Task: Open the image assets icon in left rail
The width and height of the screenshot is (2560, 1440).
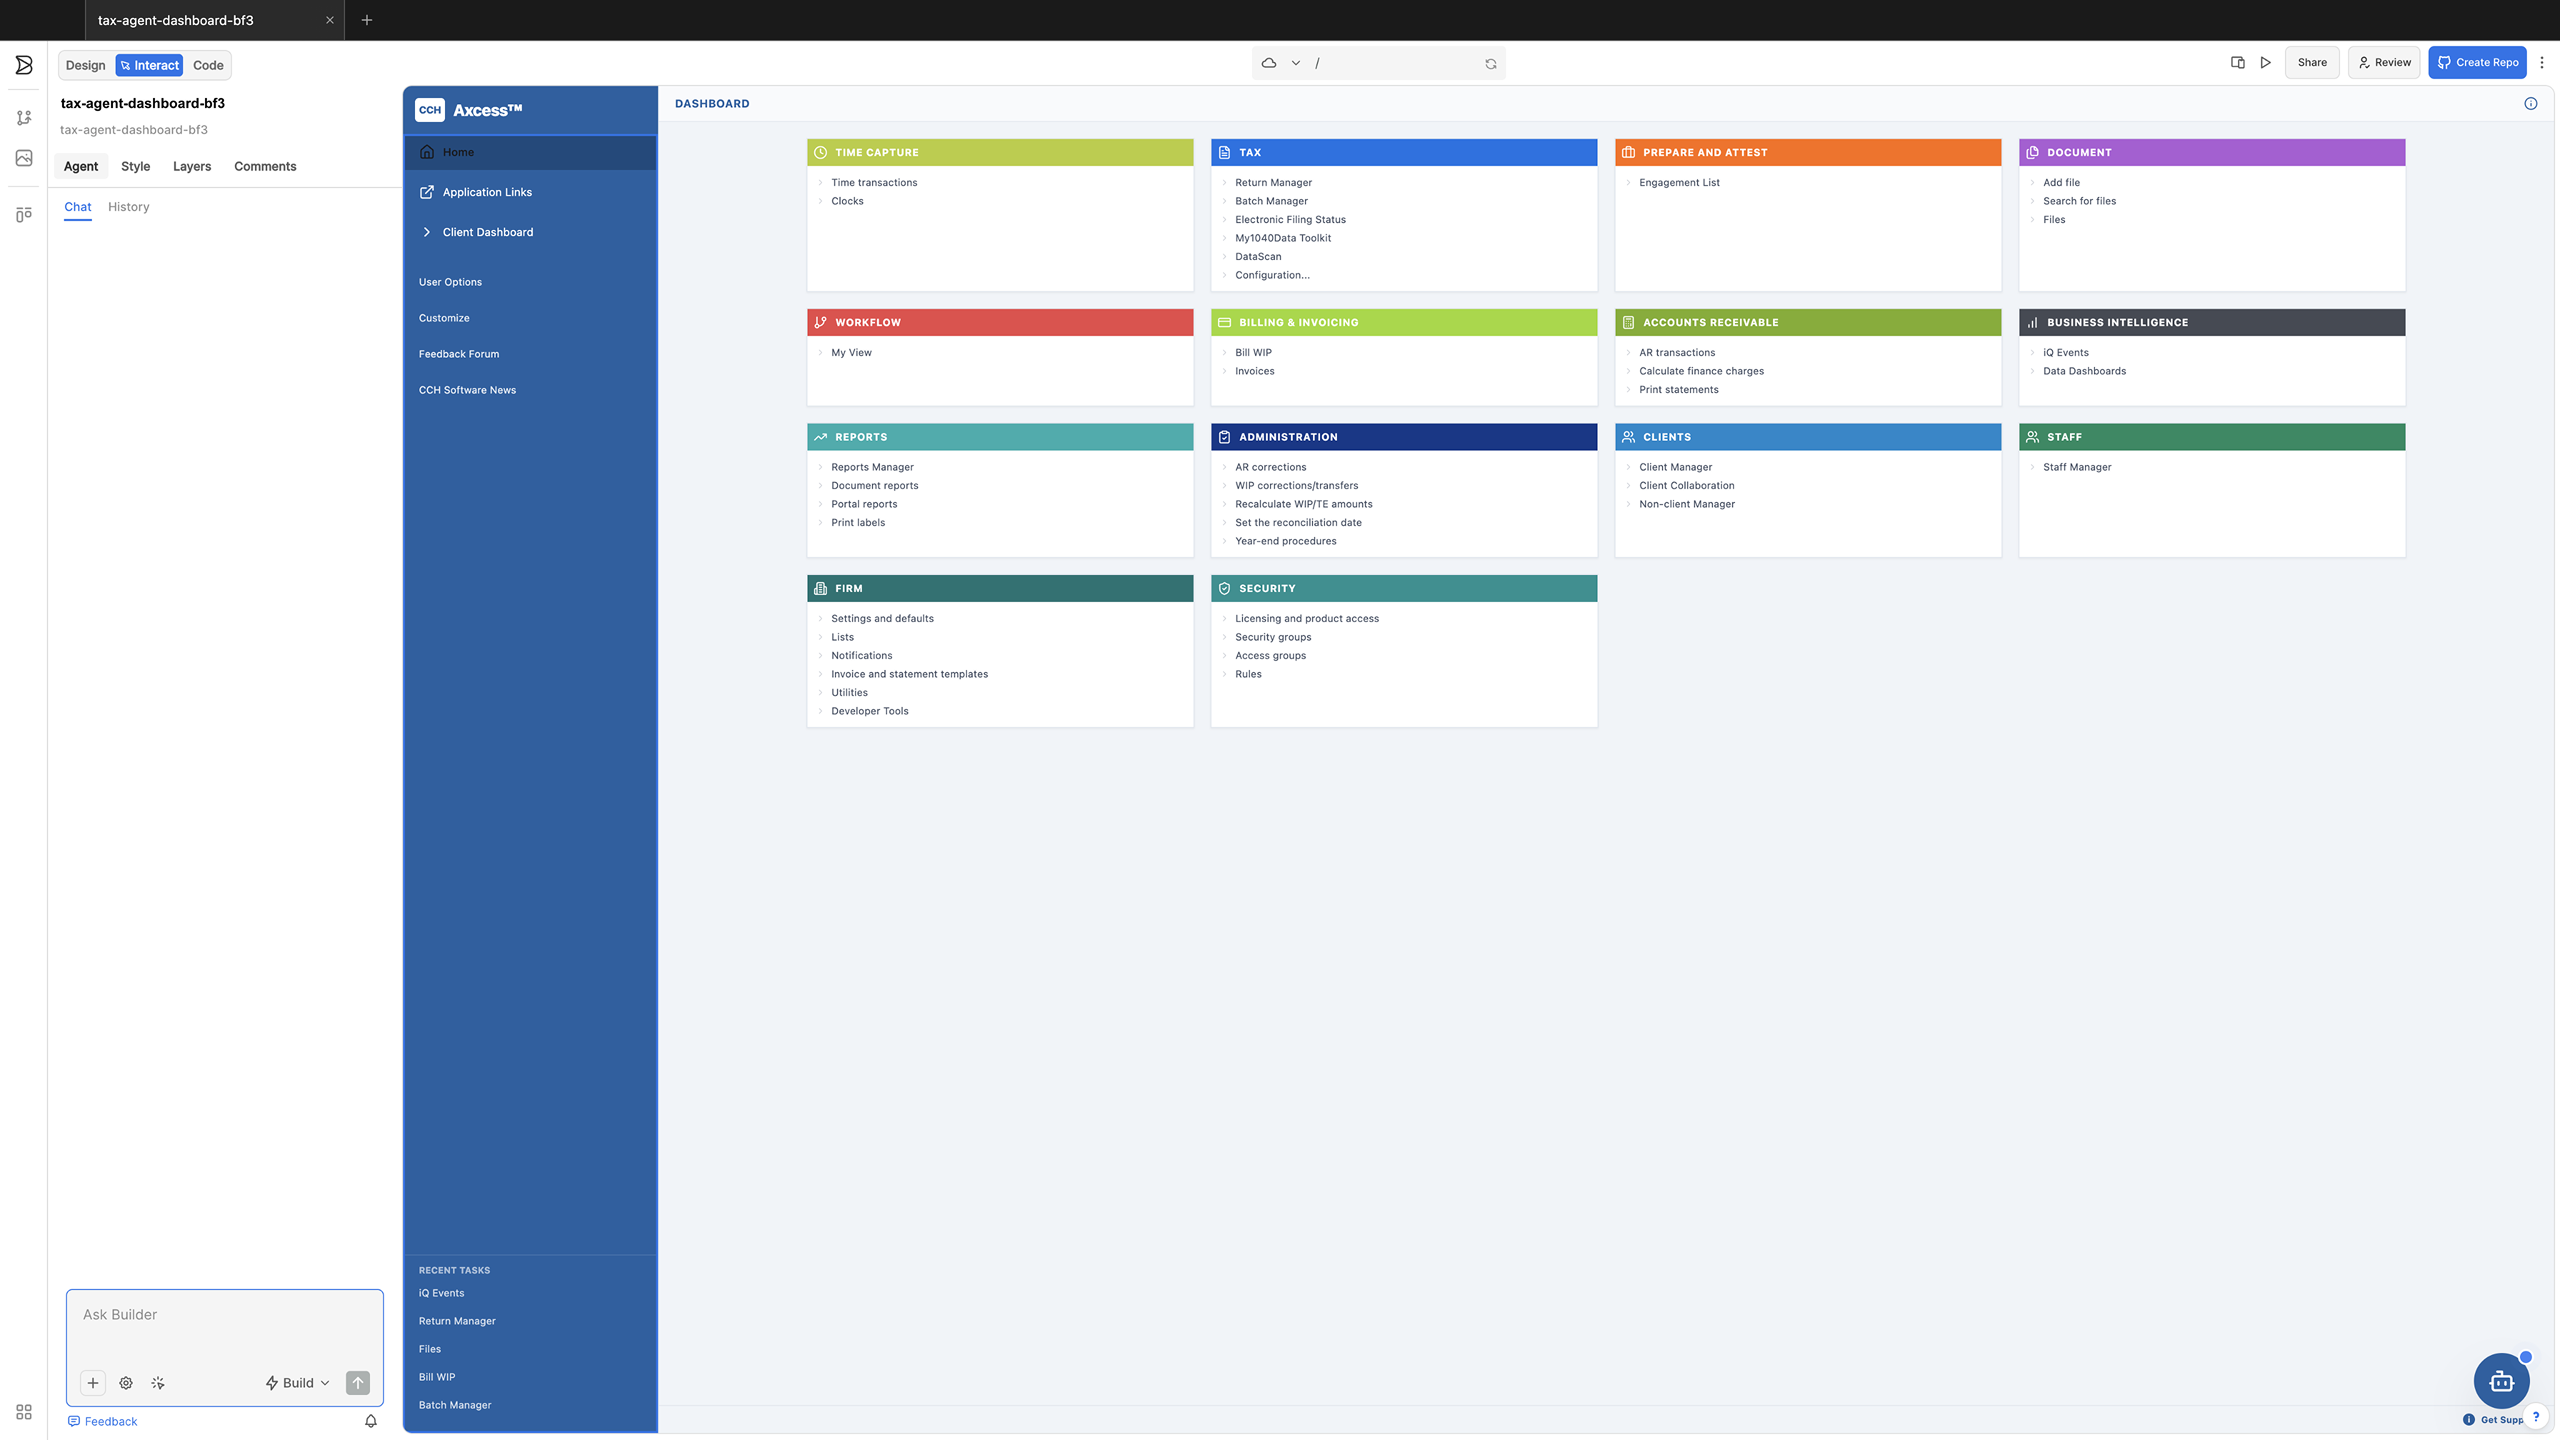Action: click(x=24, y=158)
